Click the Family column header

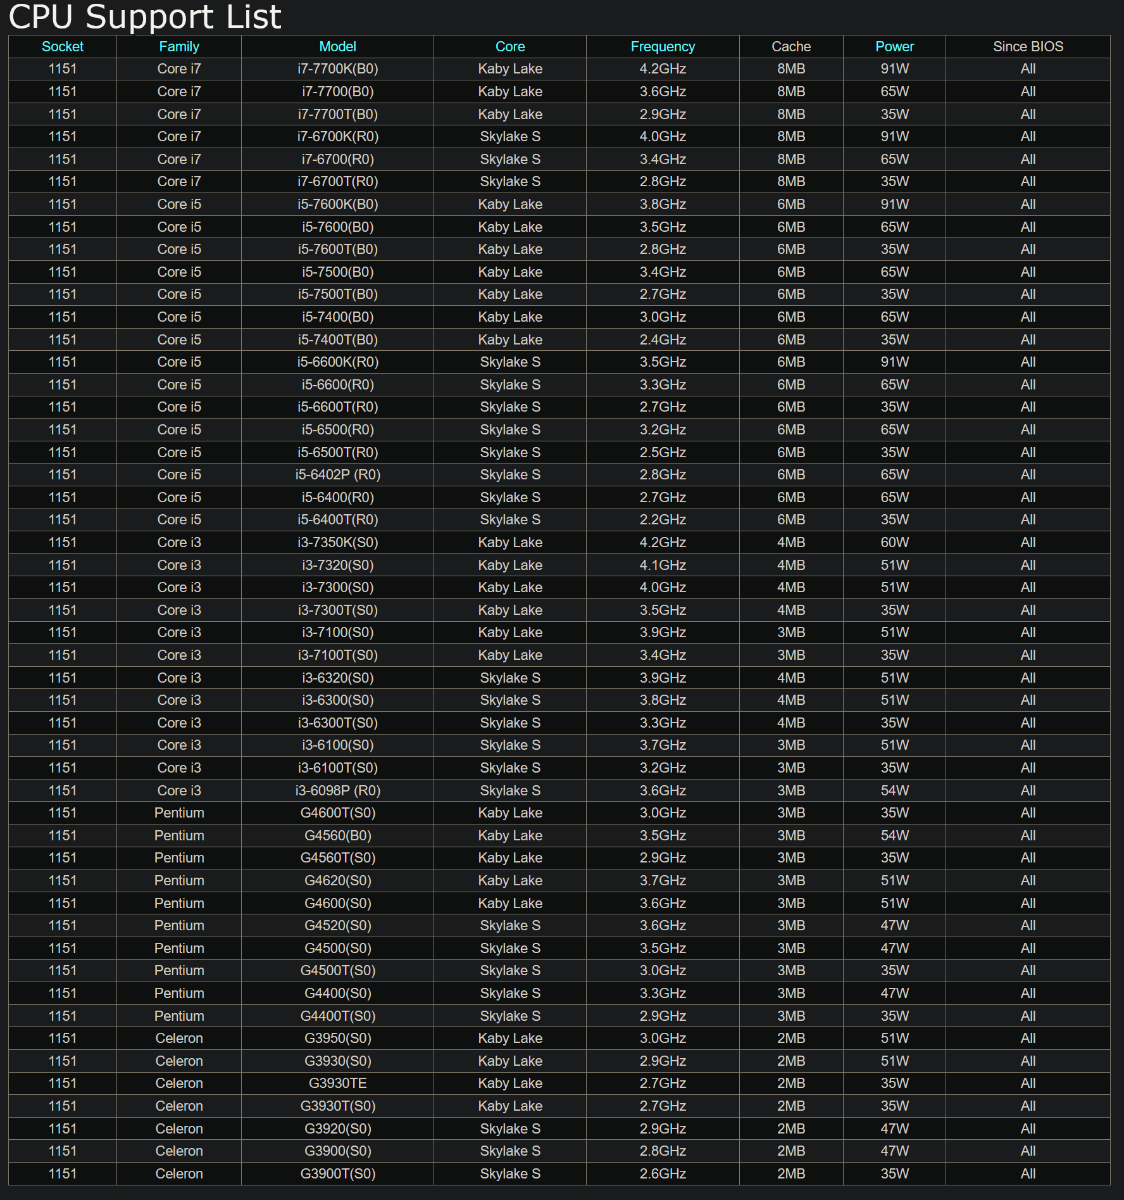[179, 46]
